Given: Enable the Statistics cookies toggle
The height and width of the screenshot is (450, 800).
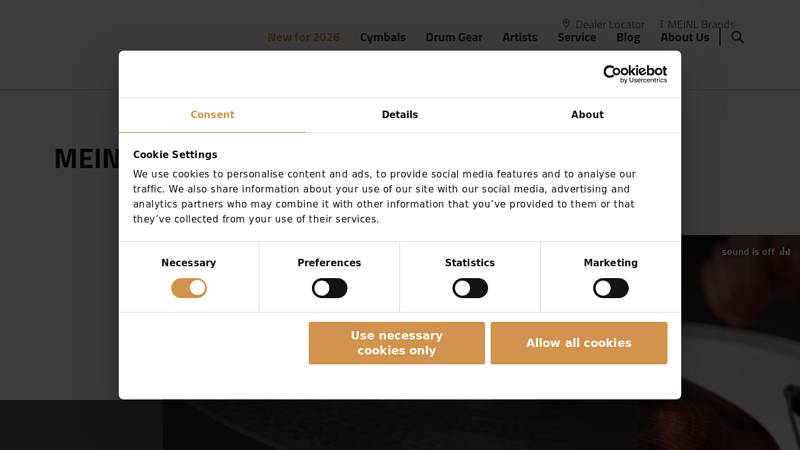Looking at the screenshot, I should point(470,288).
